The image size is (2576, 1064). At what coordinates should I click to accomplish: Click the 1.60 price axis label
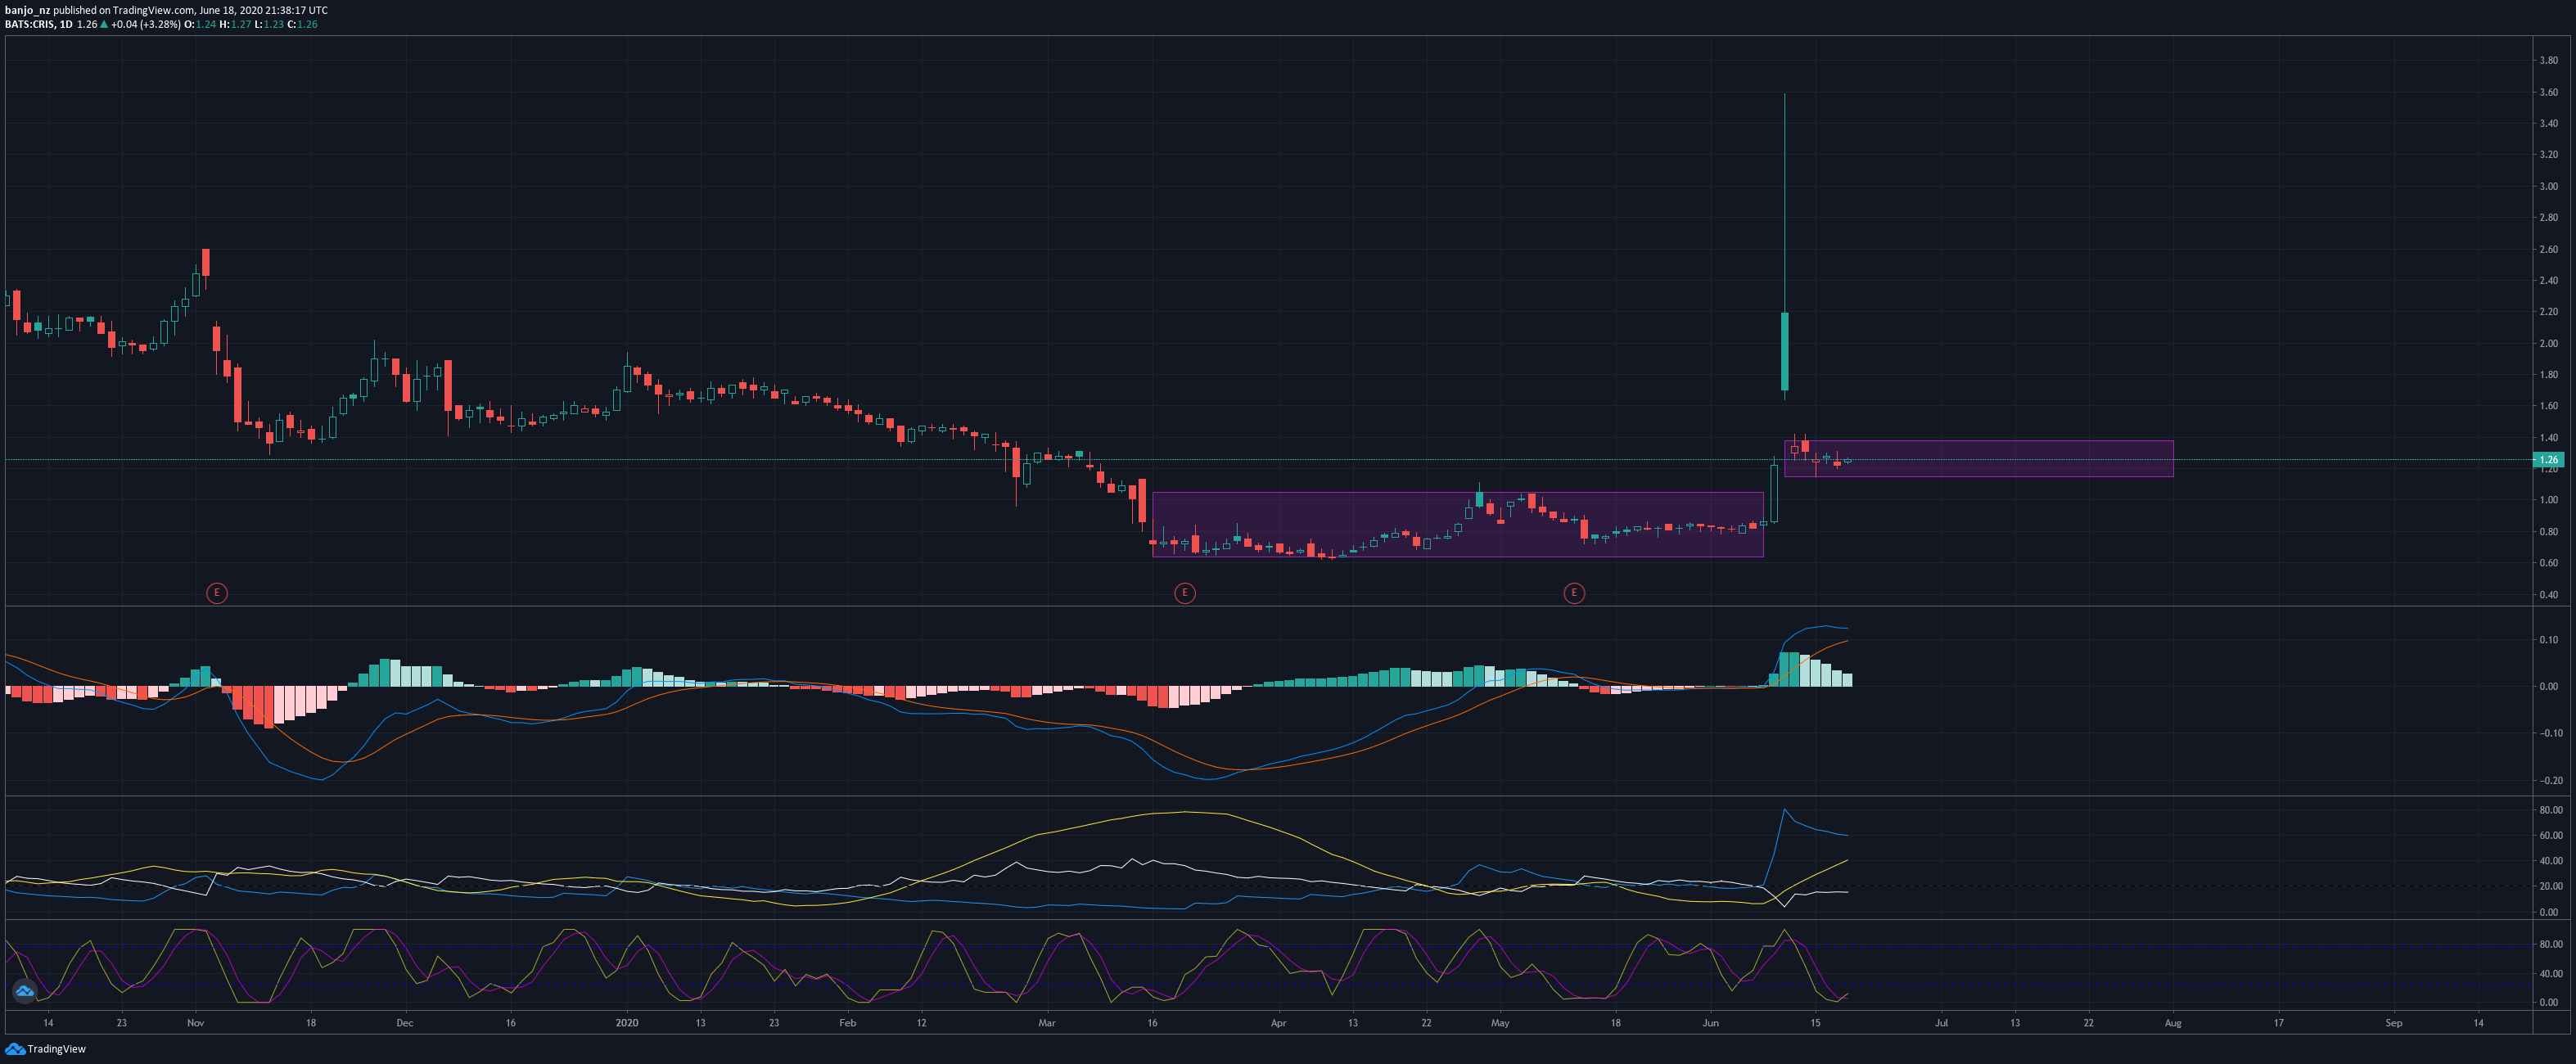coord(2548,406)
